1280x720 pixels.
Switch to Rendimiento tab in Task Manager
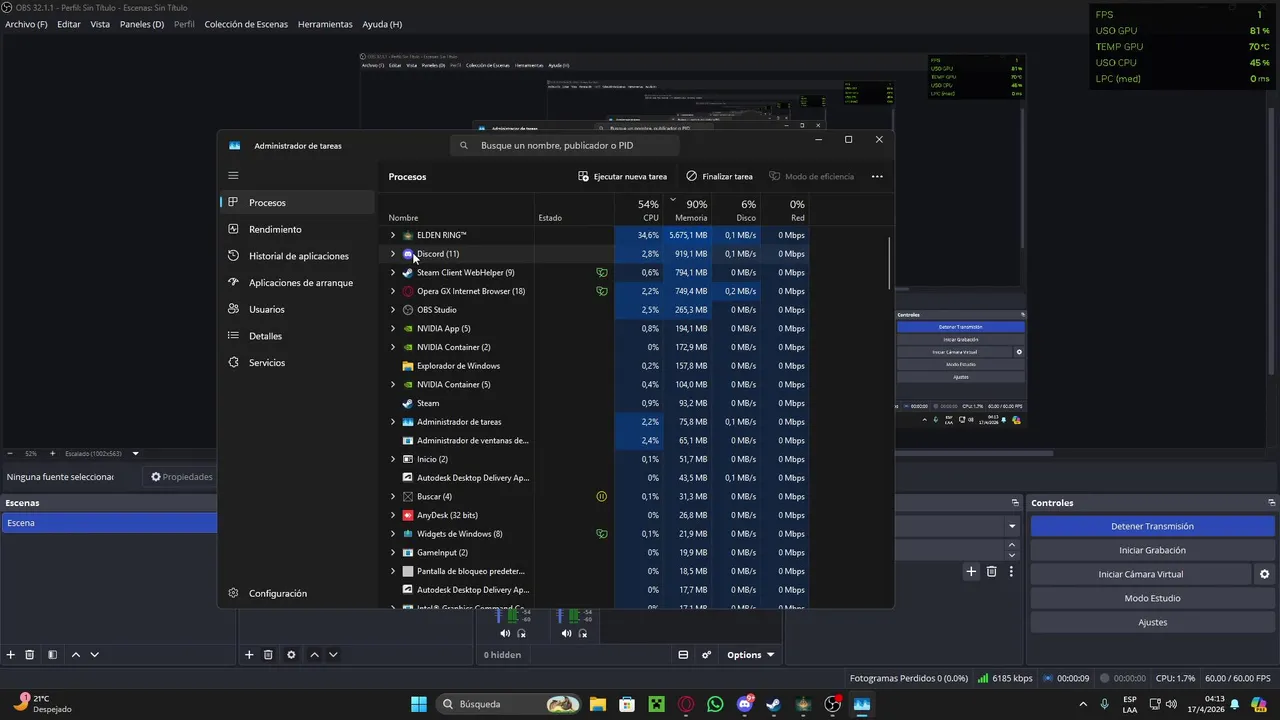coord(296,229)
